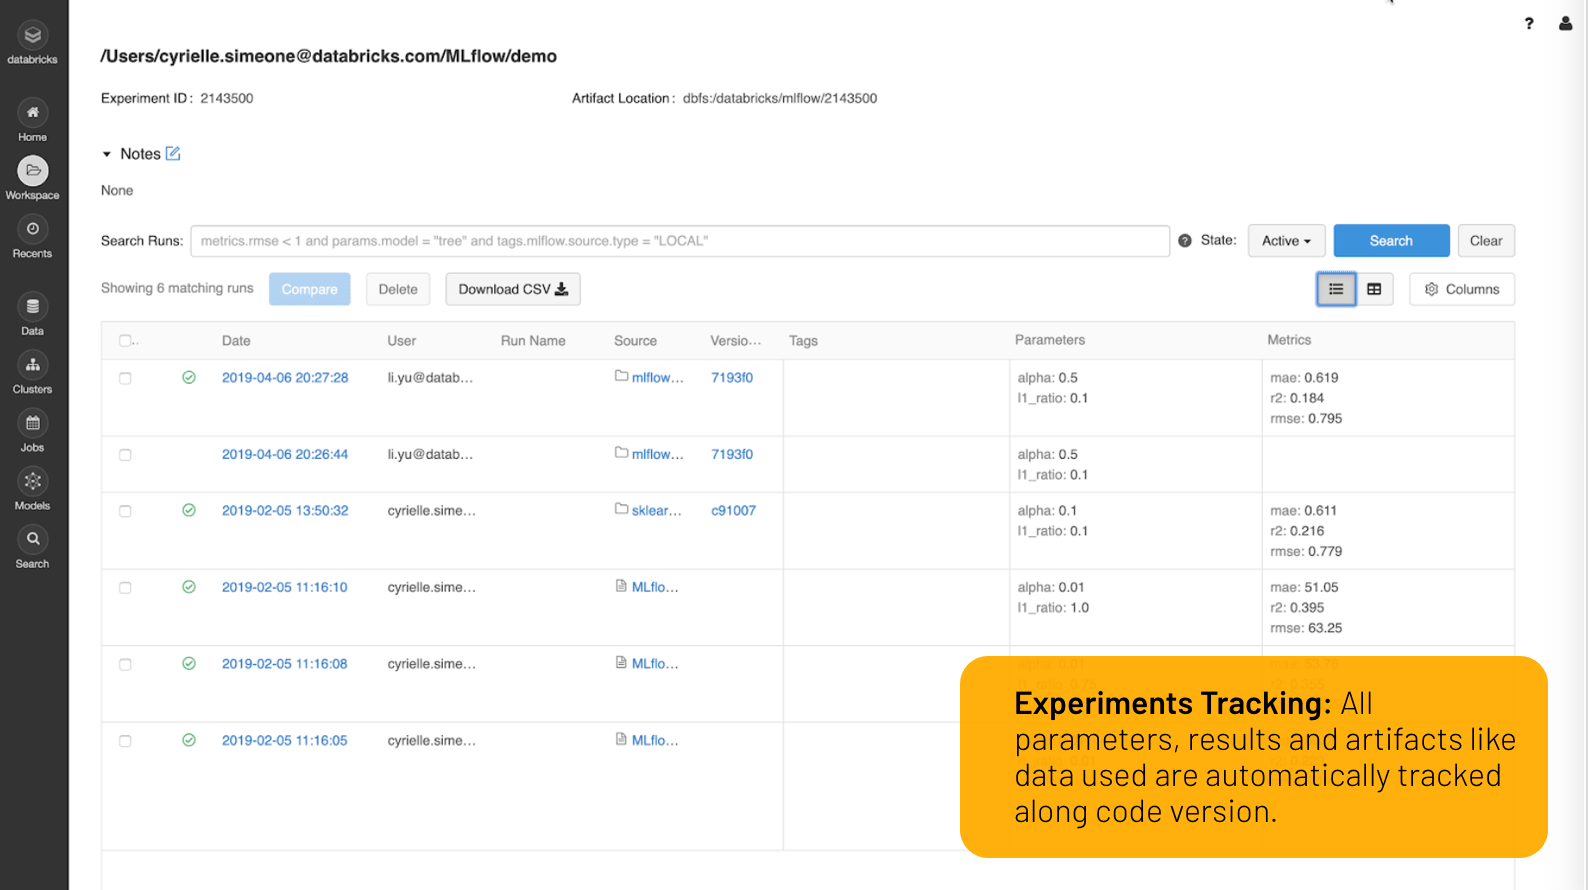Click the Search Runs query field
1588x890 pixels.
pyautogui.click(x=679, y=241)
